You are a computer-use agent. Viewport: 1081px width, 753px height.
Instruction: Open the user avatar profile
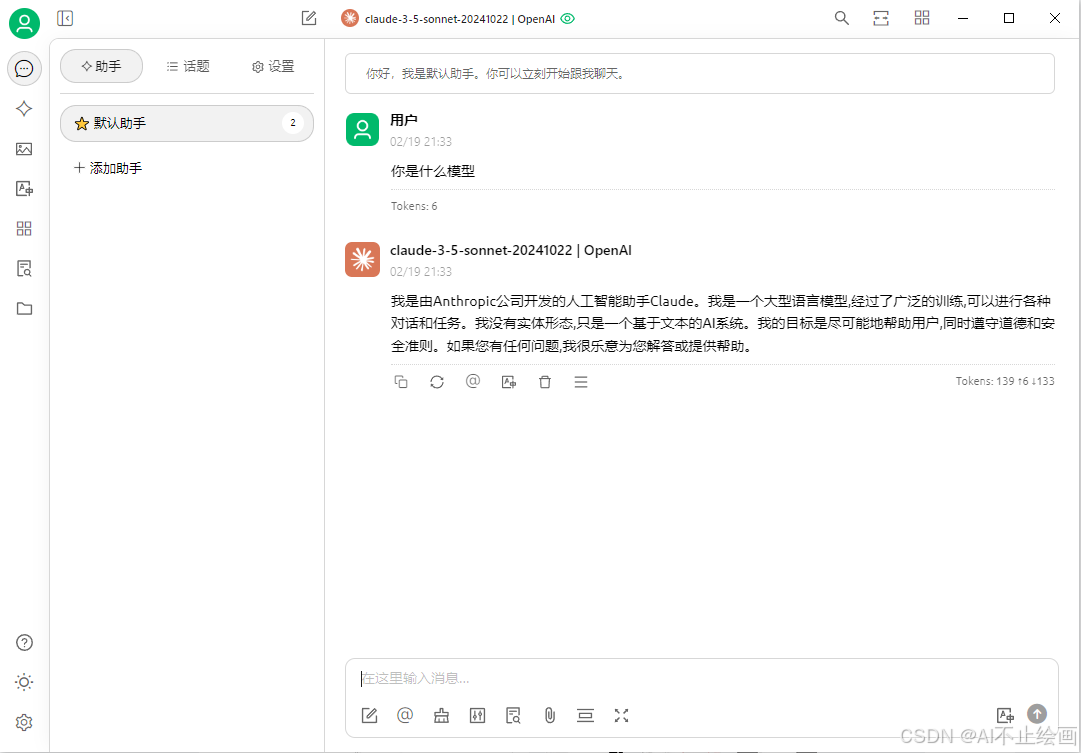click(x=24, y=23)
